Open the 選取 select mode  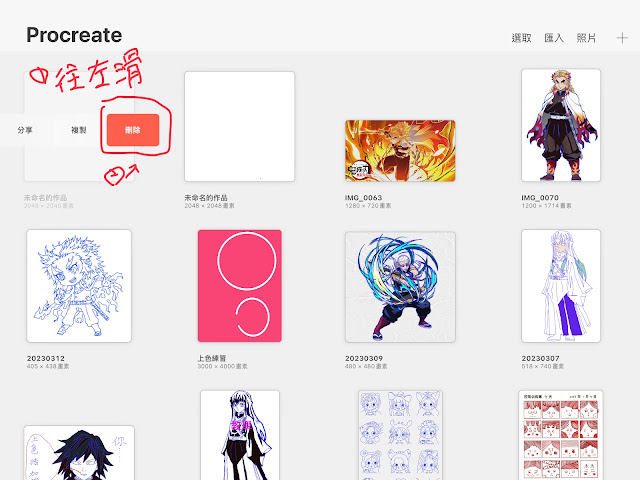click(521, 38)
